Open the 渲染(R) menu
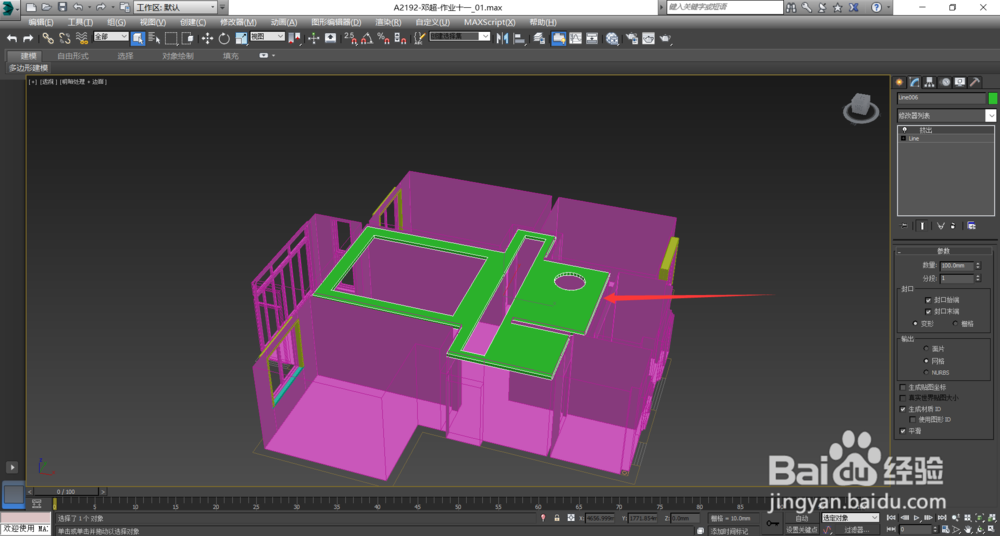The height and width of the screenshot is (536, 1000). coord(388,22)
